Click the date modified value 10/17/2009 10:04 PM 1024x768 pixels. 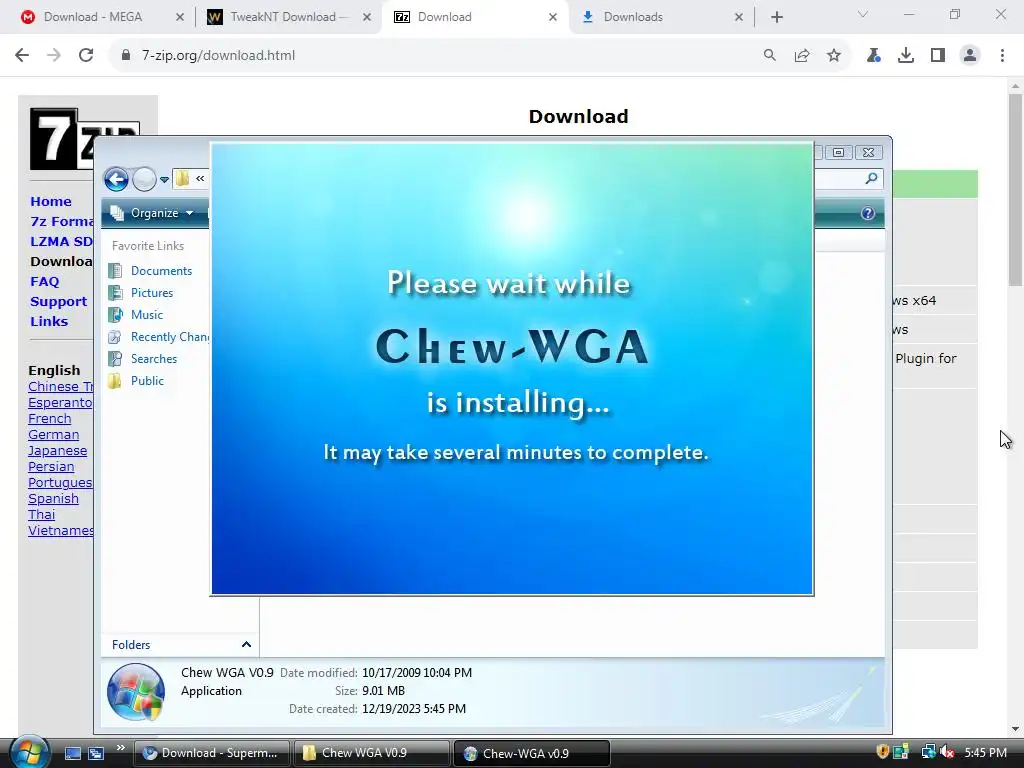click(x=417, y=673)
